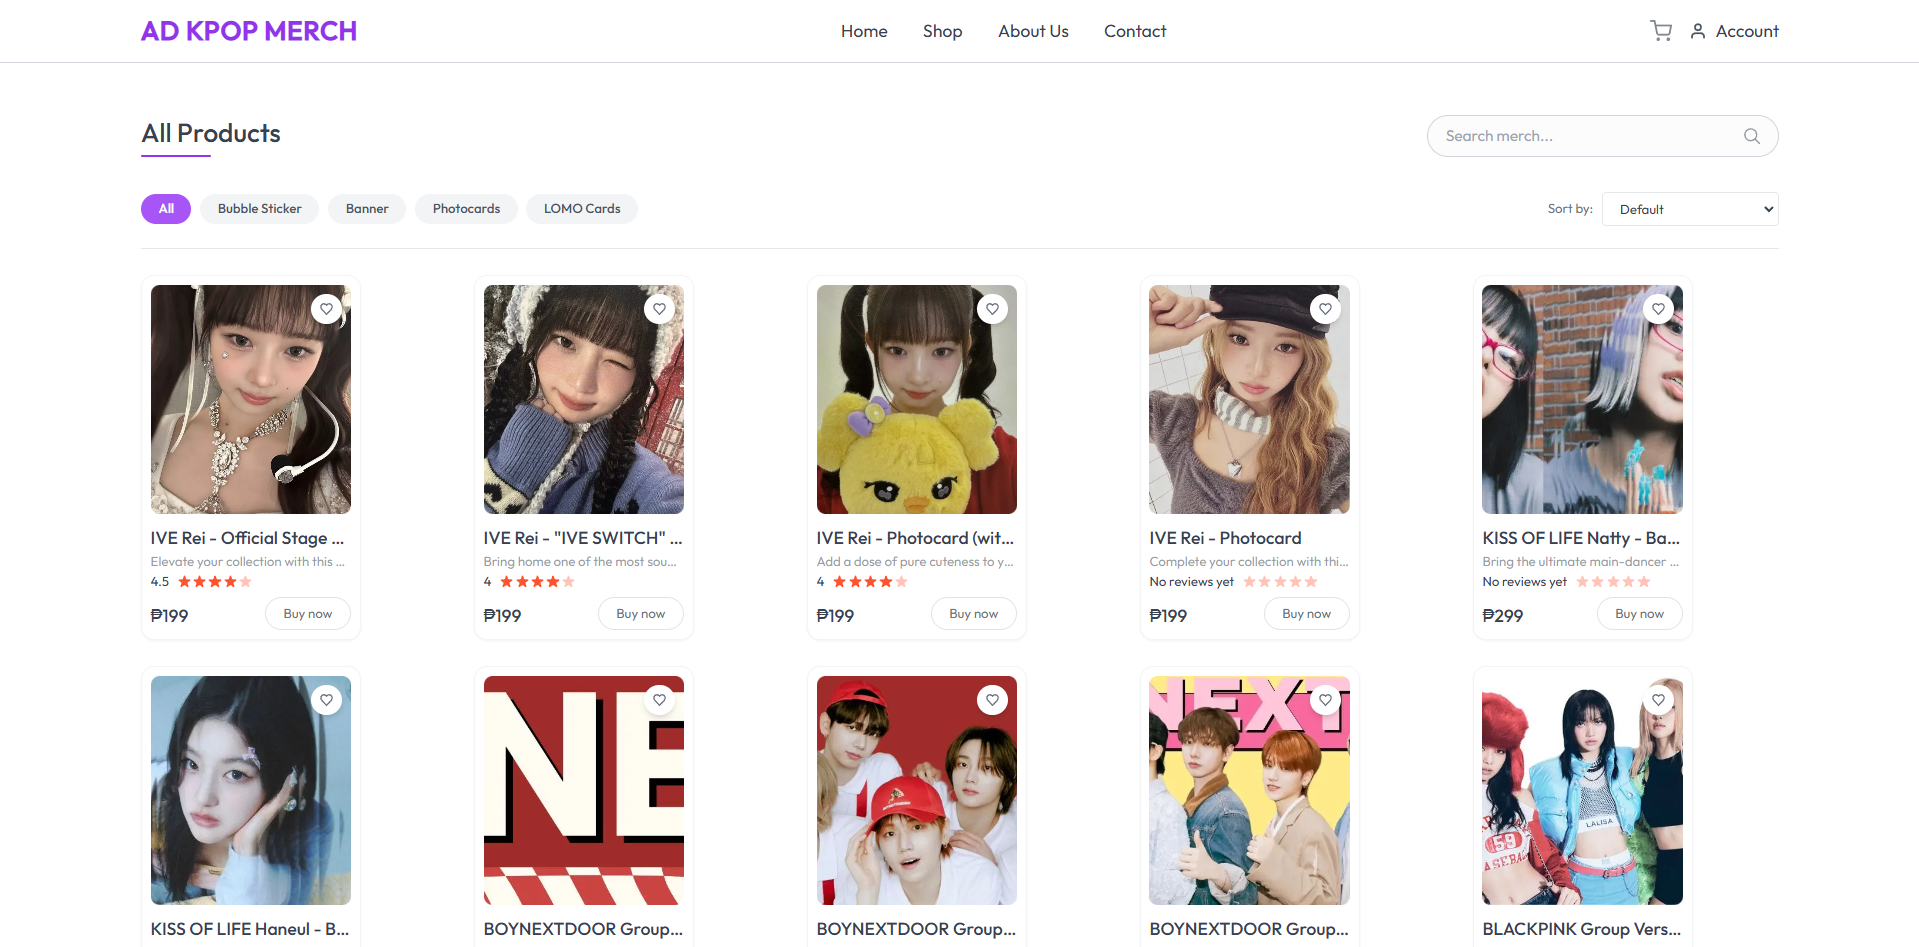
Task: Open IVE Rei "IVE SWITCH" product image
Action: [x=584, y=399]
